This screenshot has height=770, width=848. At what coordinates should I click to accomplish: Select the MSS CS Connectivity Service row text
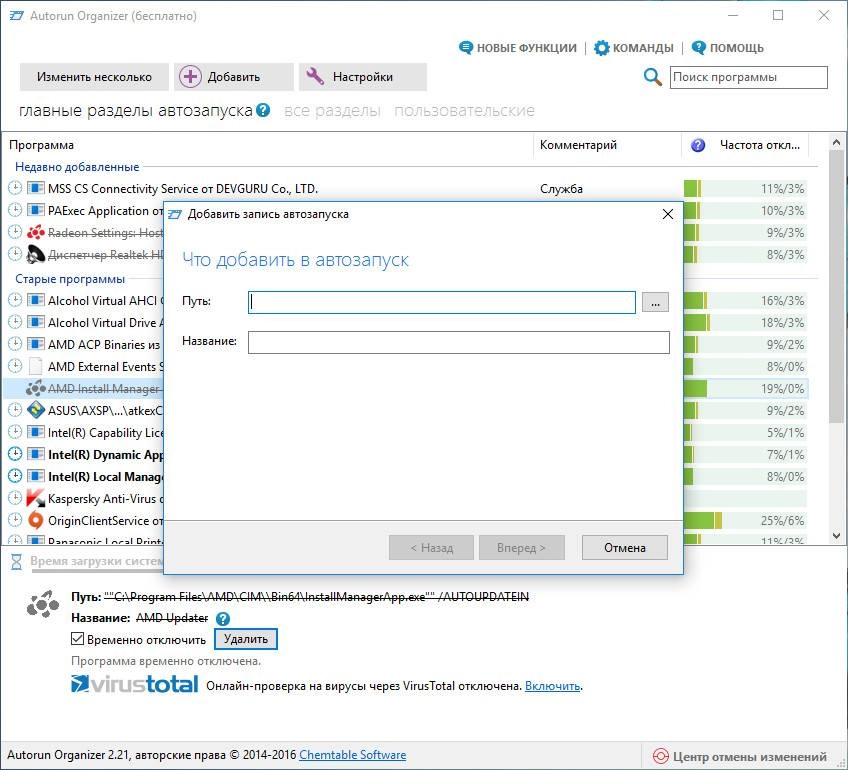pyautogui.click(x=183, y=189)
